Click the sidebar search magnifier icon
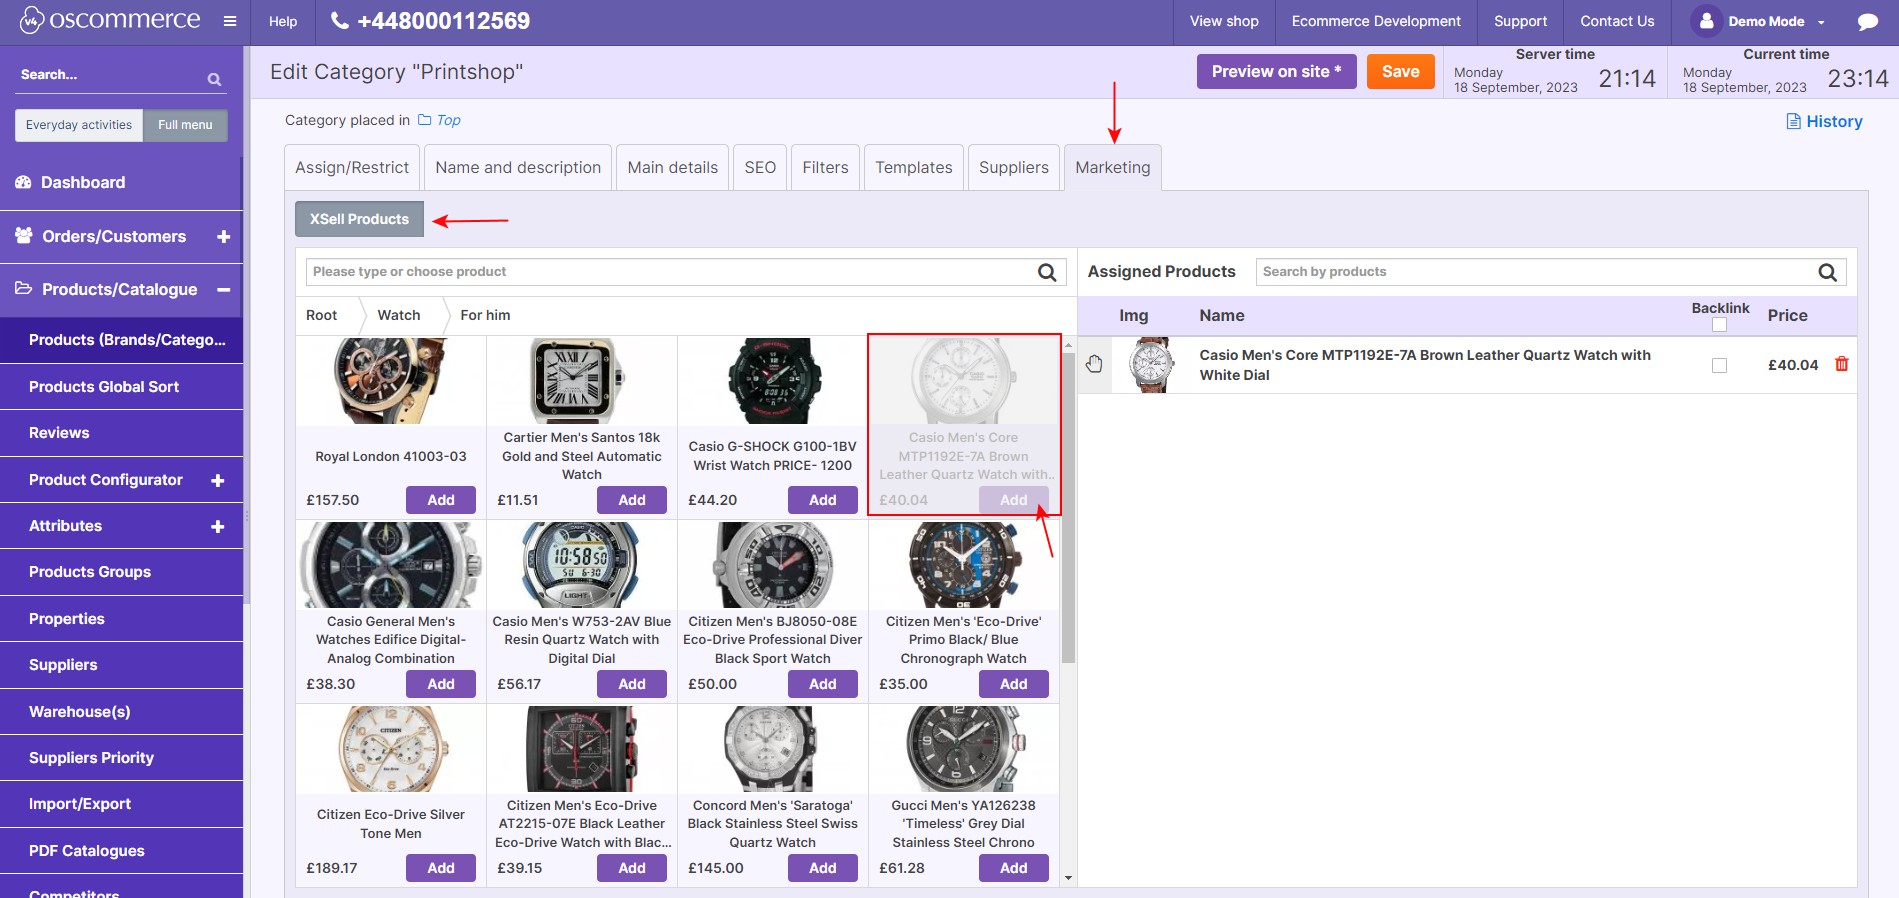This screenshot has height=898, width=1899. 214,79
